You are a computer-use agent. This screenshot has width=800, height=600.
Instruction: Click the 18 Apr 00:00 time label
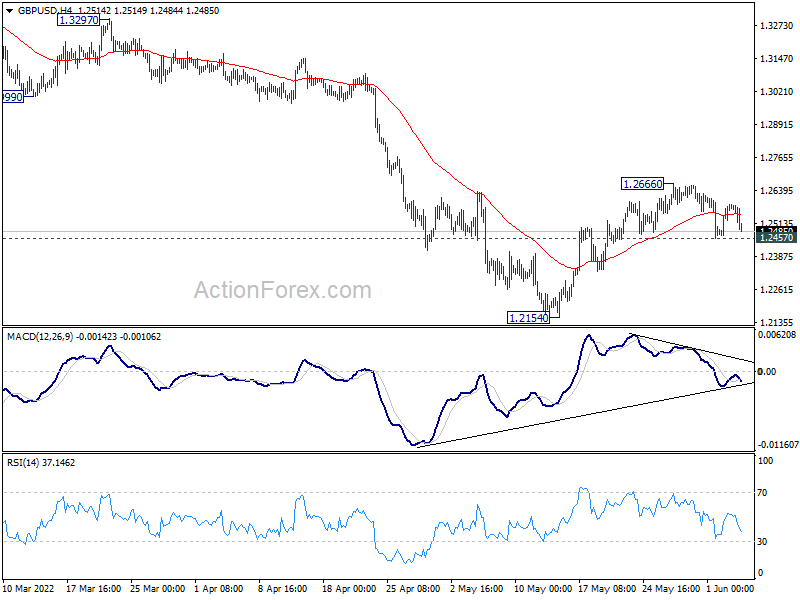349,589
